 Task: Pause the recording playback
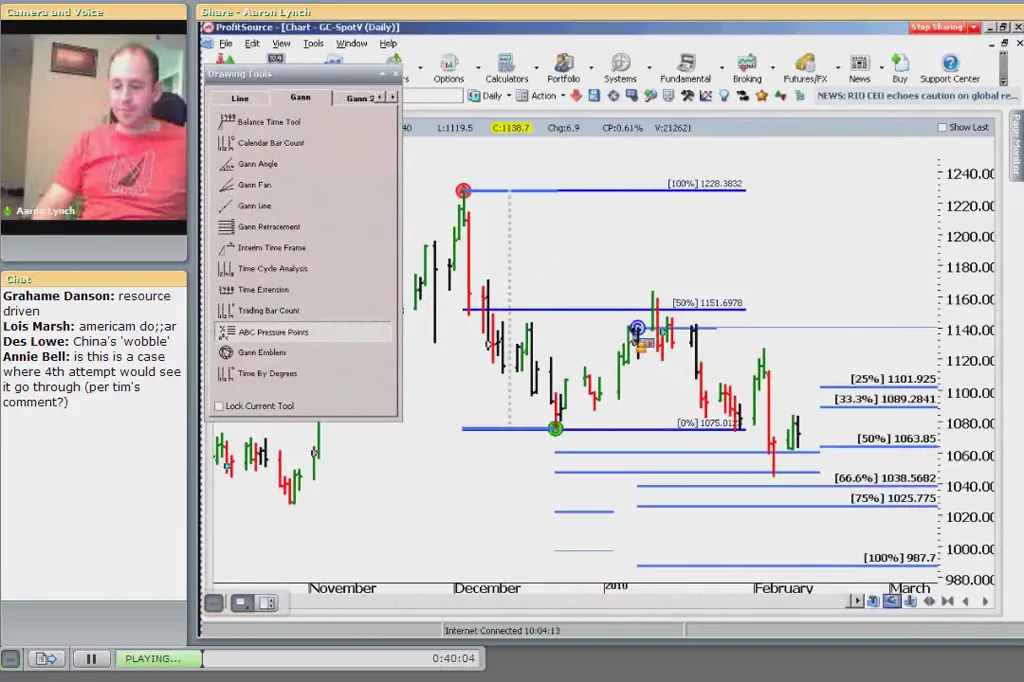point(91,658)
